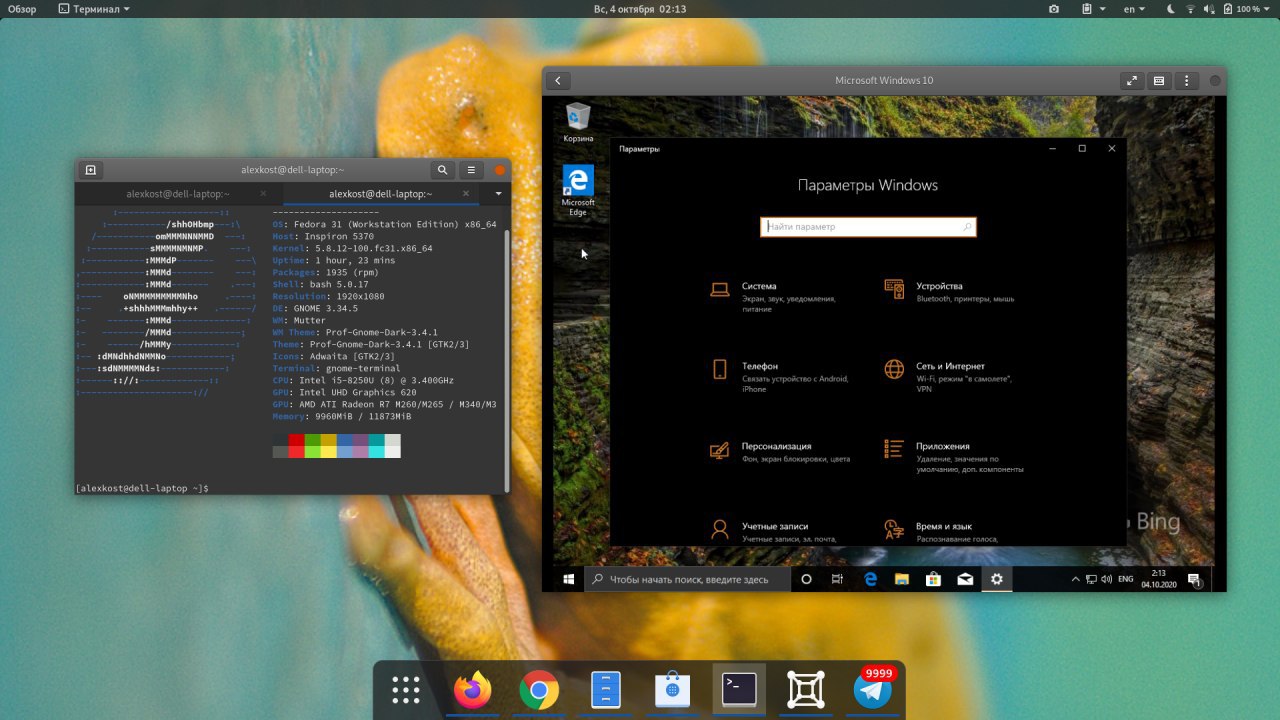This screenshot has width=1280, height=720.
Task: Open Telegram from the dock
Action: (x=873, y=690)
